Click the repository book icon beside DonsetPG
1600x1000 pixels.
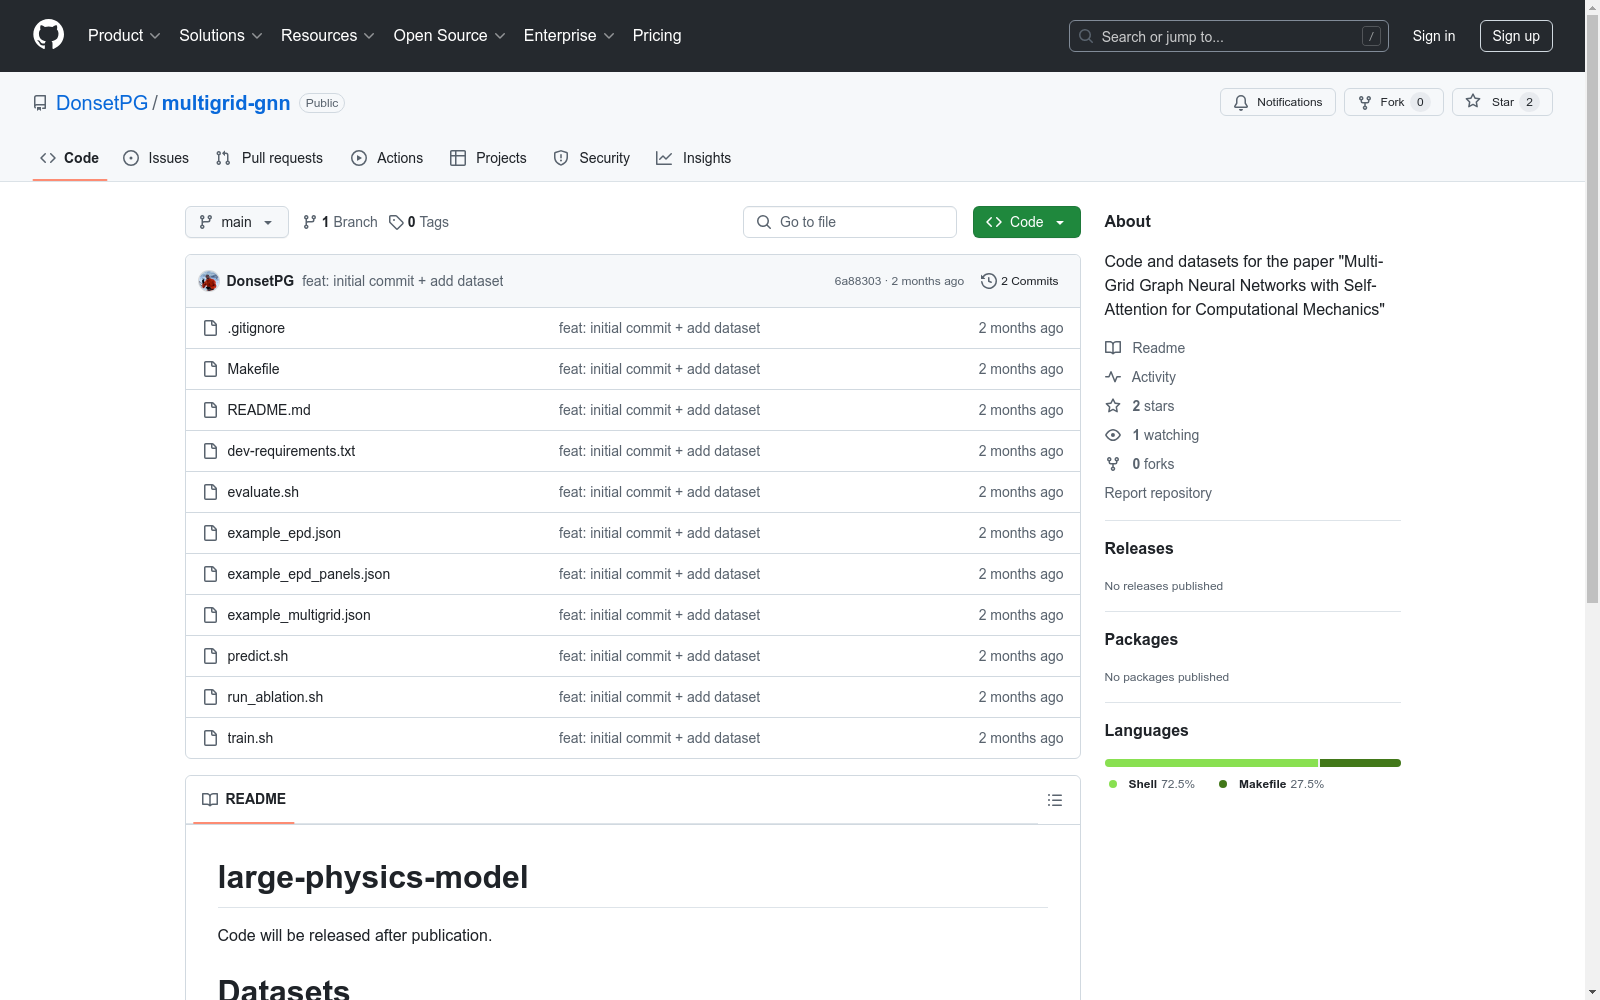[x=40, y=103]
